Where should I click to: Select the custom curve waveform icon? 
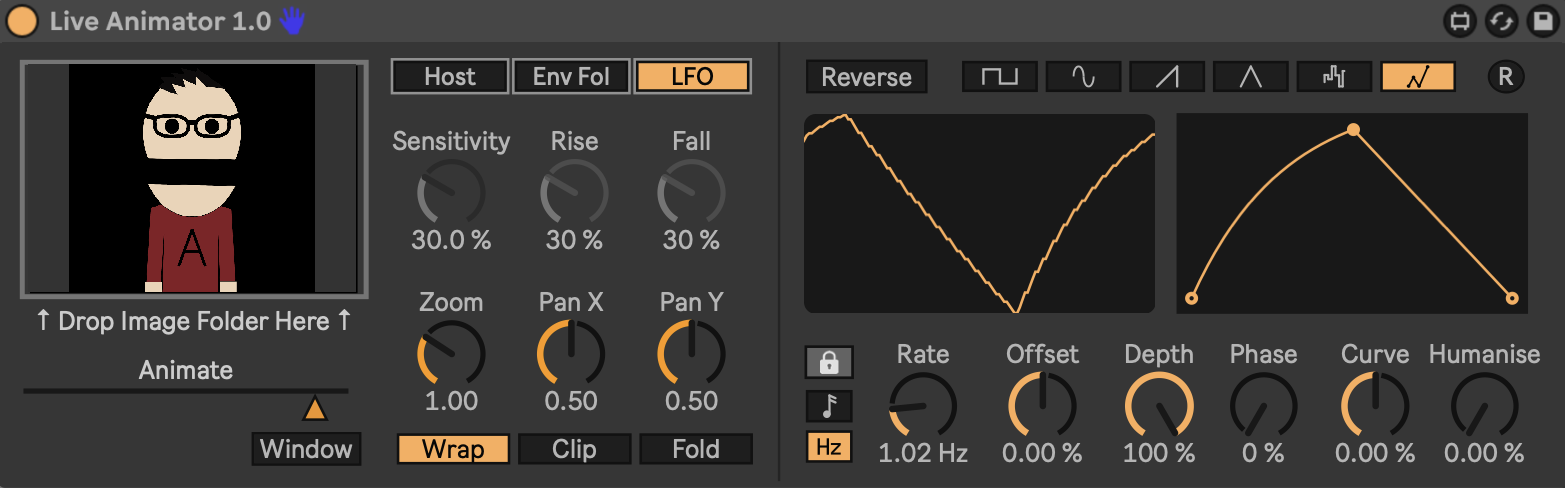(1417, 77)
